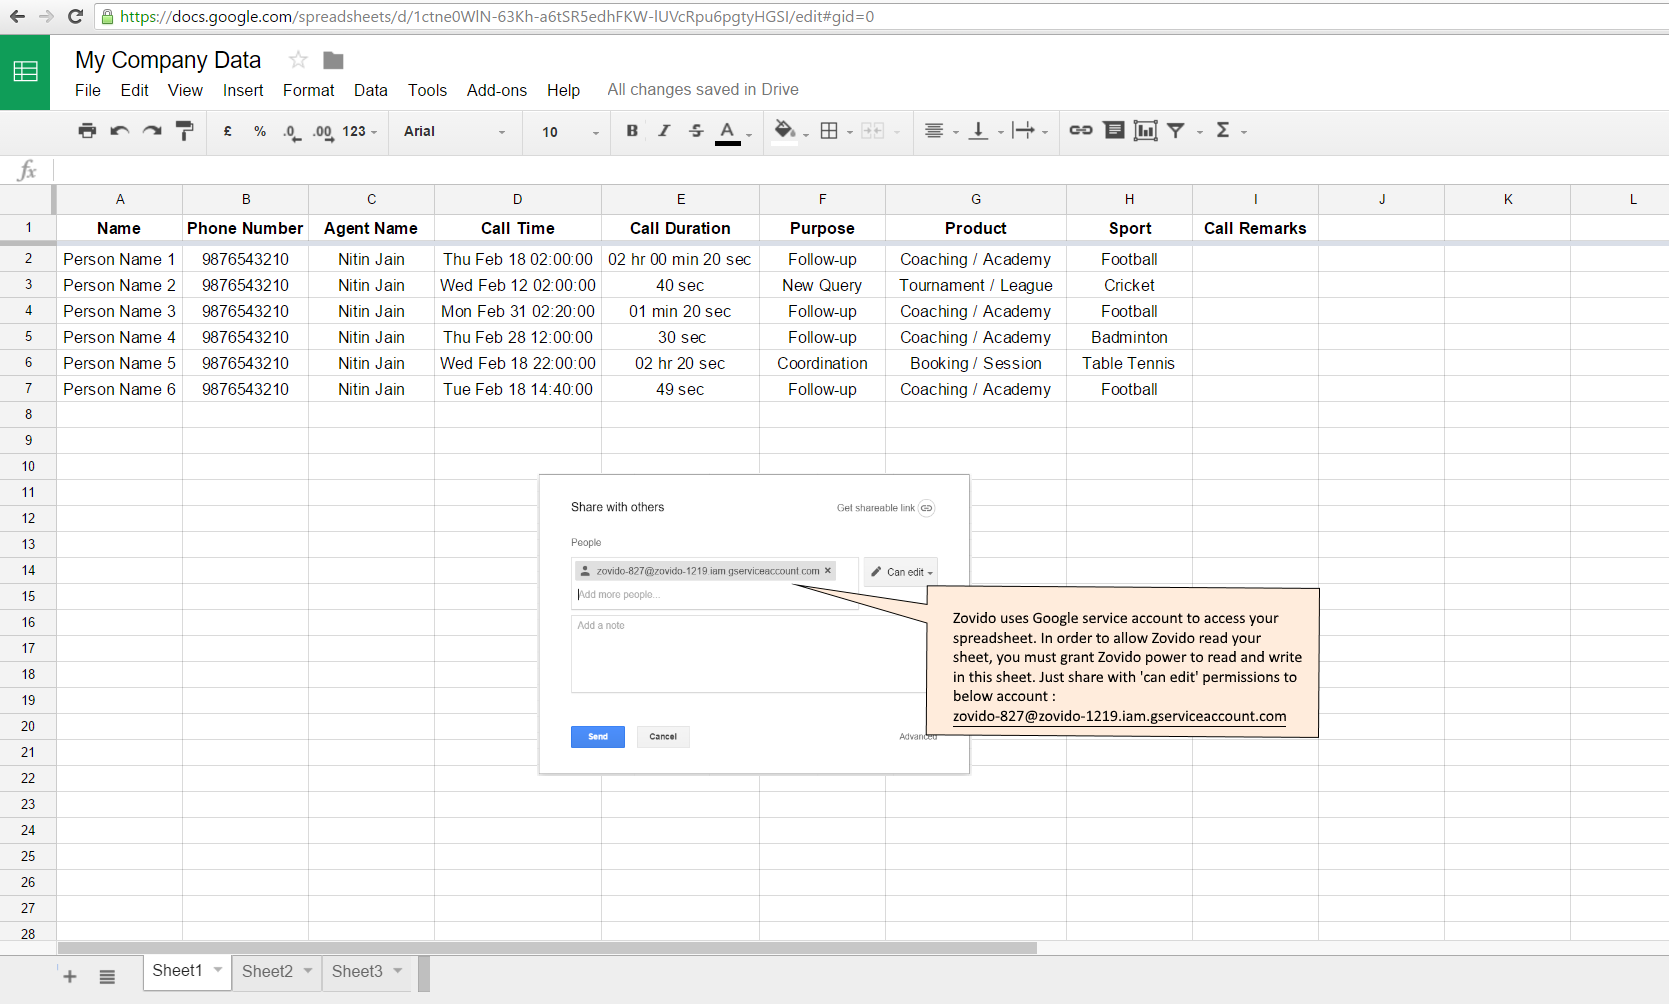
Task: Click the Insert chart icon
Action: point(1145,131)
